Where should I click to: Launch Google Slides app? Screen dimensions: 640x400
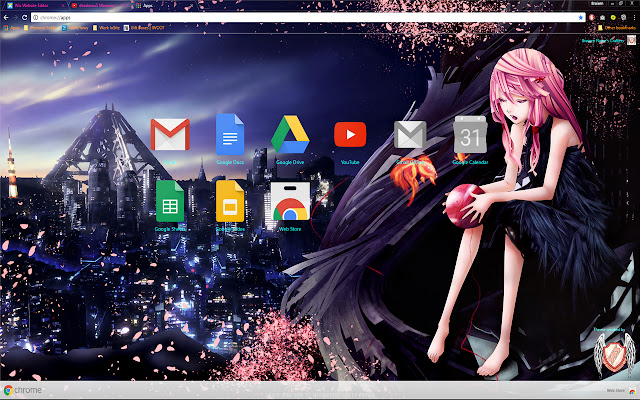click(230, 201)
